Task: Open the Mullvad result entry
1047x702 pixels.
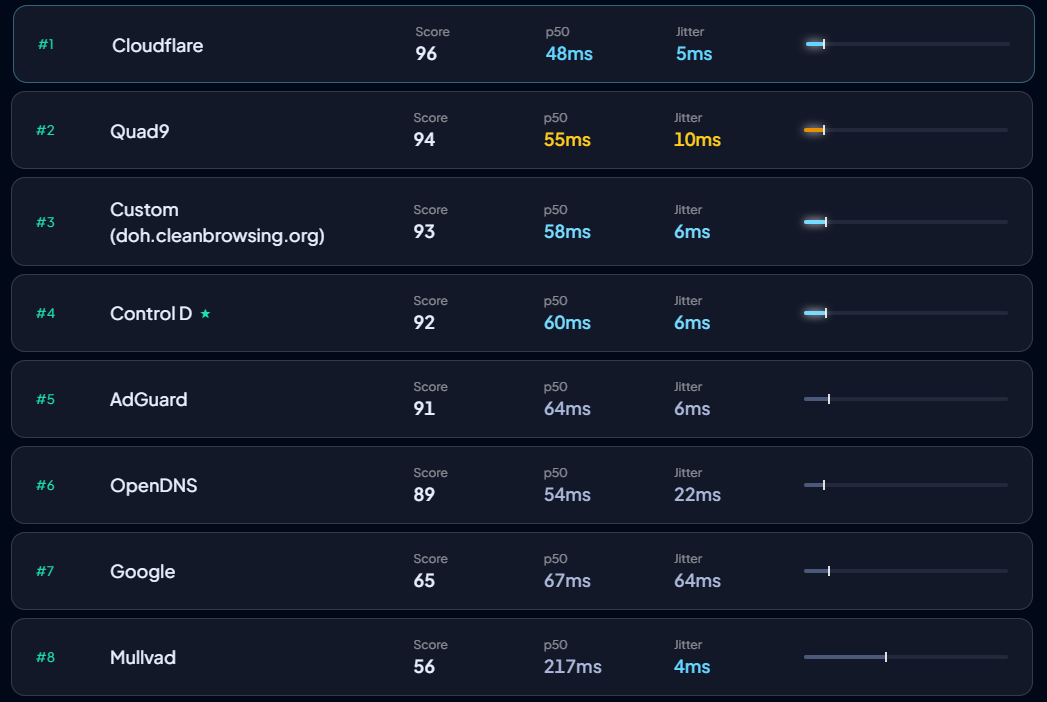Action: click(x=521, y=657)
